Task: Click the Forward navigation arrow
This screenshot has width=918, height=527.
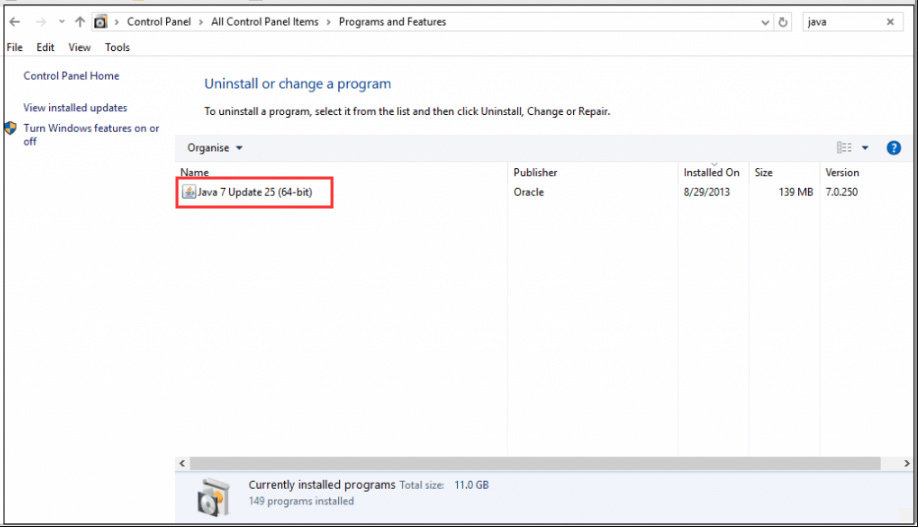Action: click(x=40, y=22)
